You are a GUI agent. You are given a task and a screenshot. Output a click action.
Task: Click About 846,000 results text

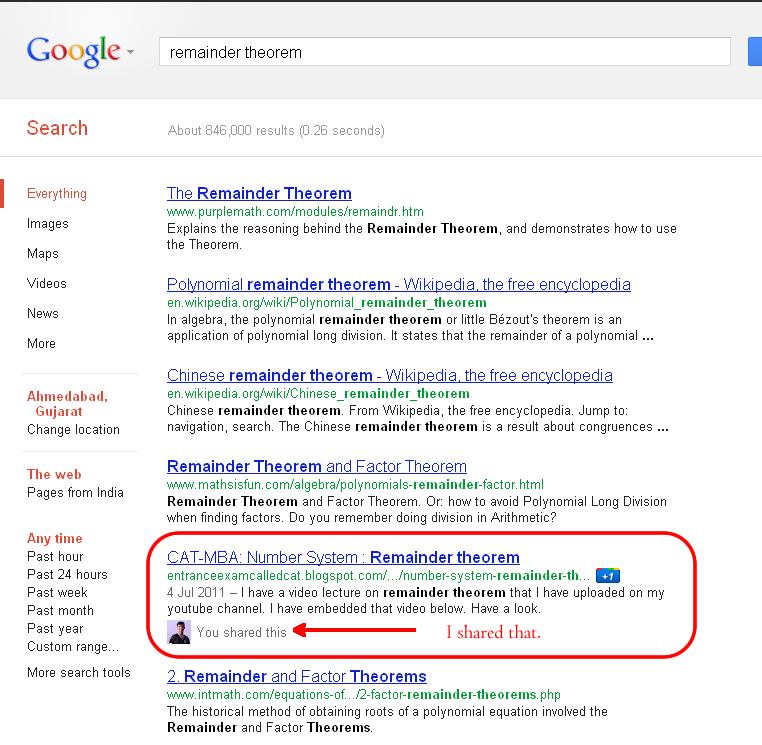276,130
